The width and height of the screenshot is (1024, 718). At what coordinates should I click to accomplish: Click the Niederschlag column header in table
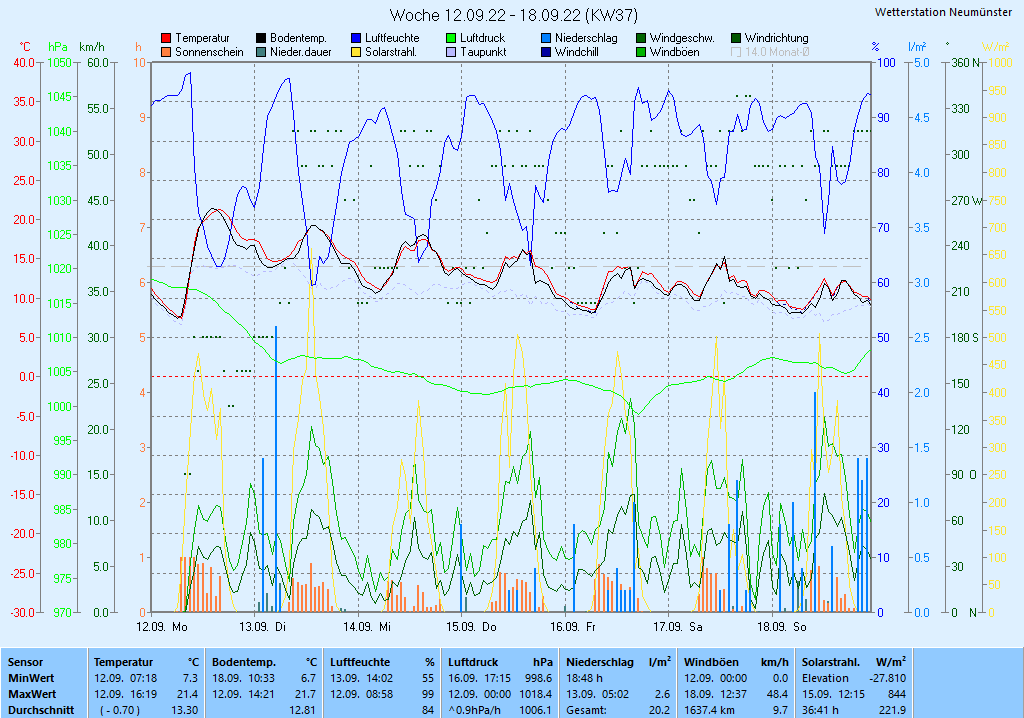600,662
